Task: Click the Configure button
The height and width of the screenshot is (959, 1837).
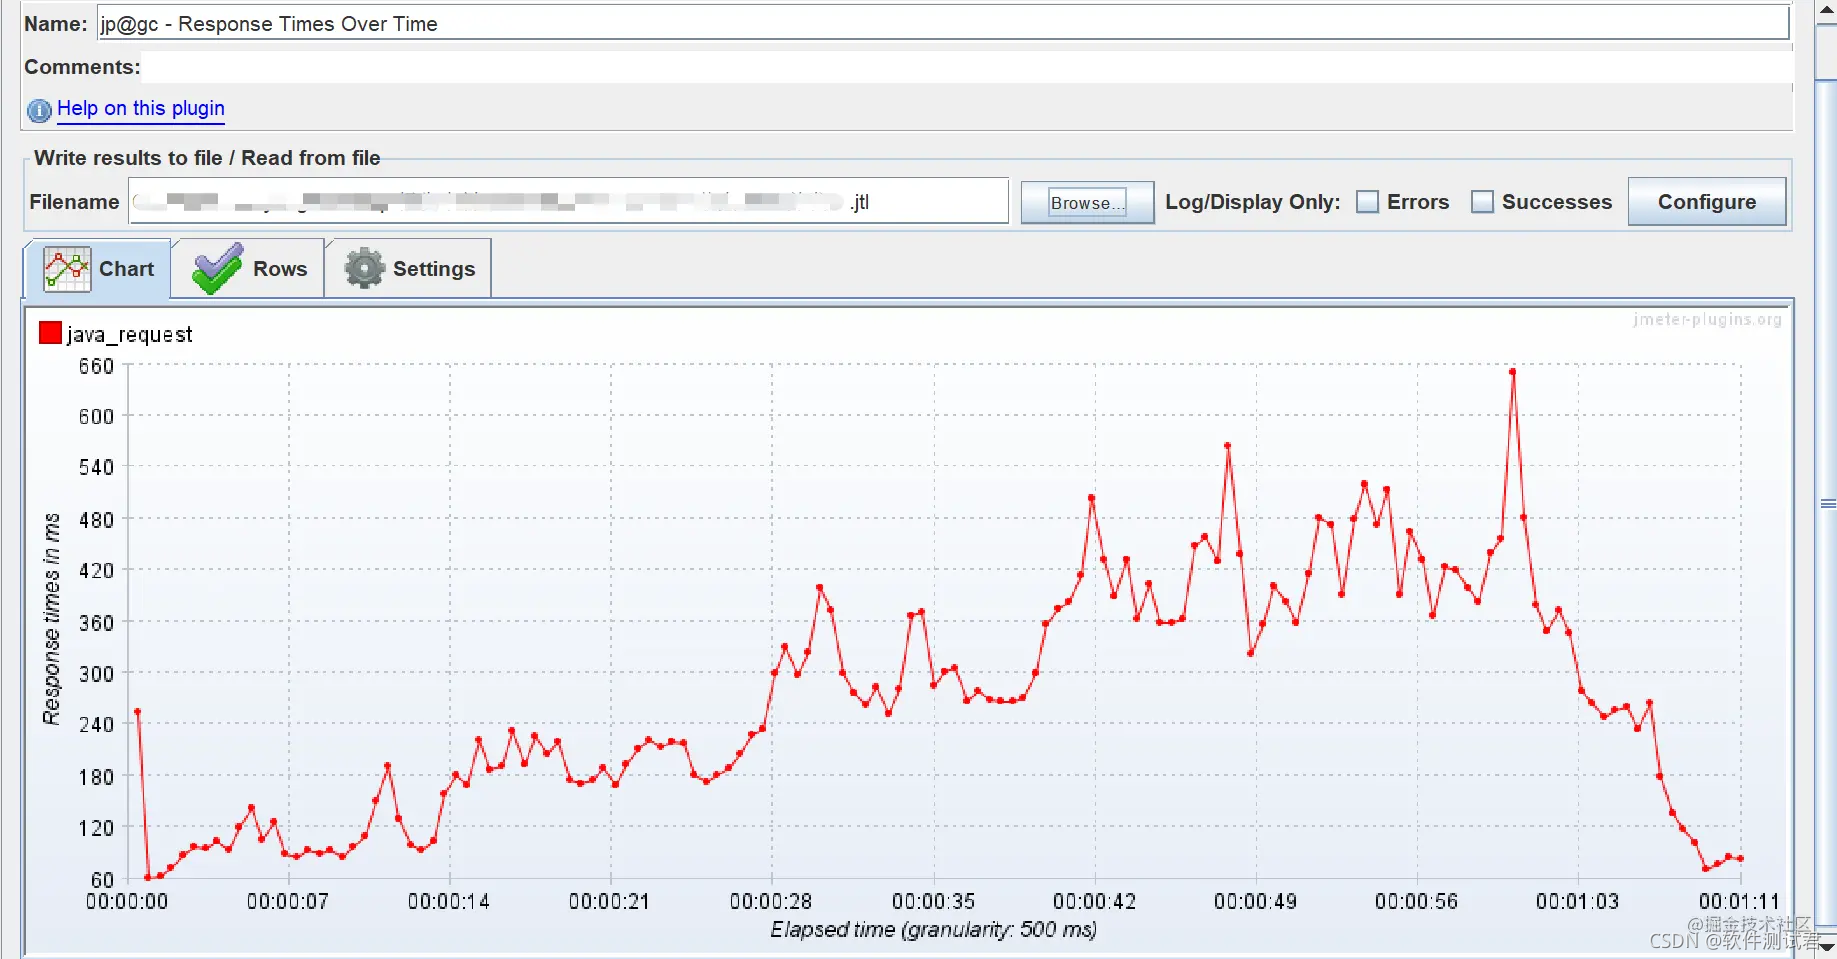Action: tap(1706, 202)
